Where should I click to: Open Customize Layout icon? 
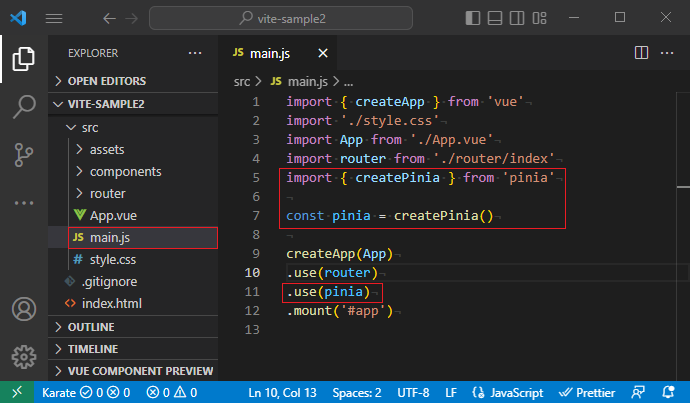(540, 18)
